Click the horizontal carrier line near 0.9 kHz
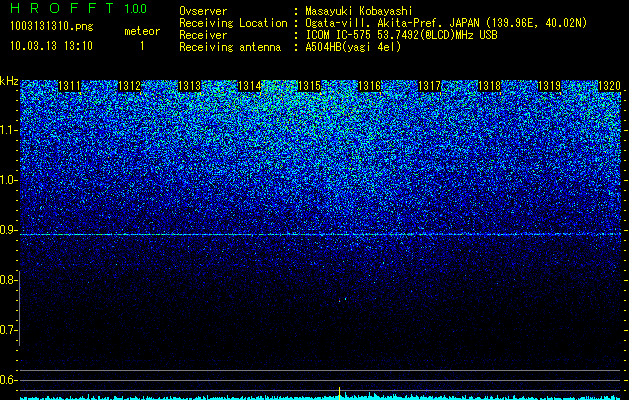This screenshot has height=400, width=629. tap(320, 234)
